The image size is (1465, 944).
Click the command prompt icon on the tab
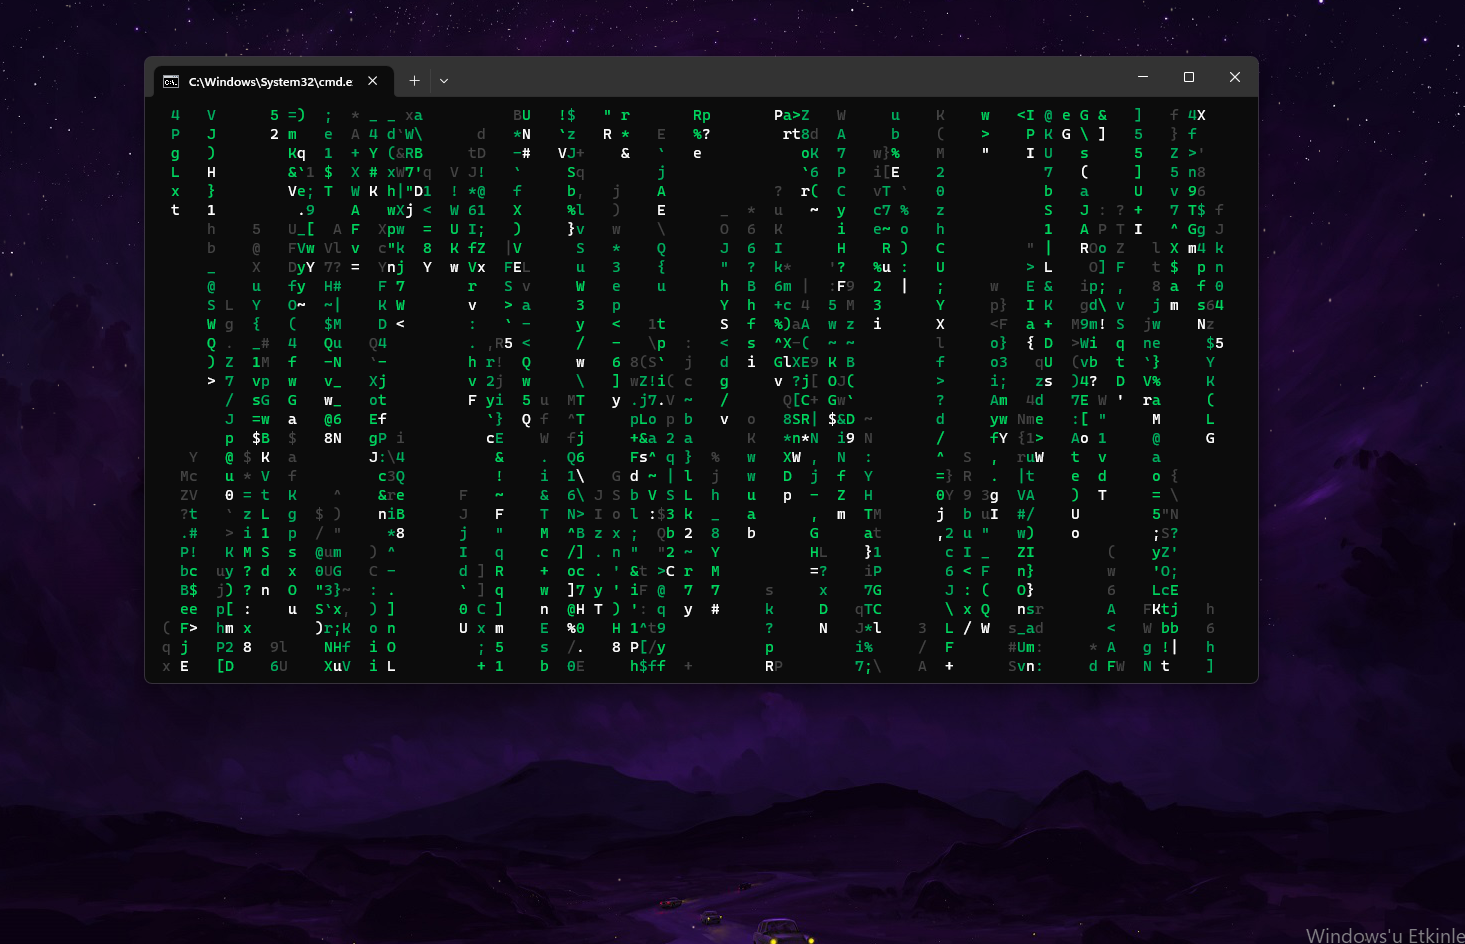click(170, 81)
